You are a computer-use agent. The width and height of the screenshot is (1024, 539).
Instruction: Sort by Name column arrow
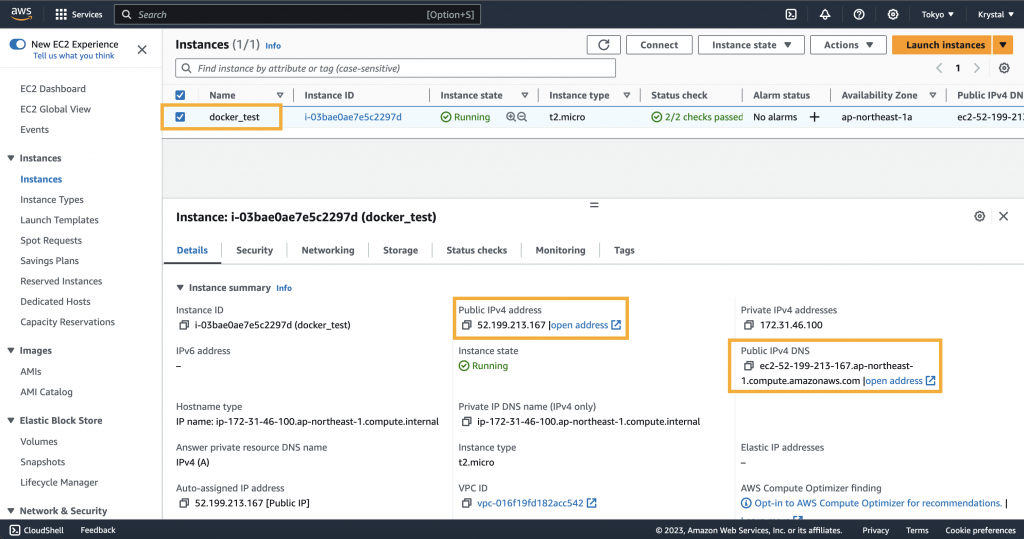[x=280, y=95]
